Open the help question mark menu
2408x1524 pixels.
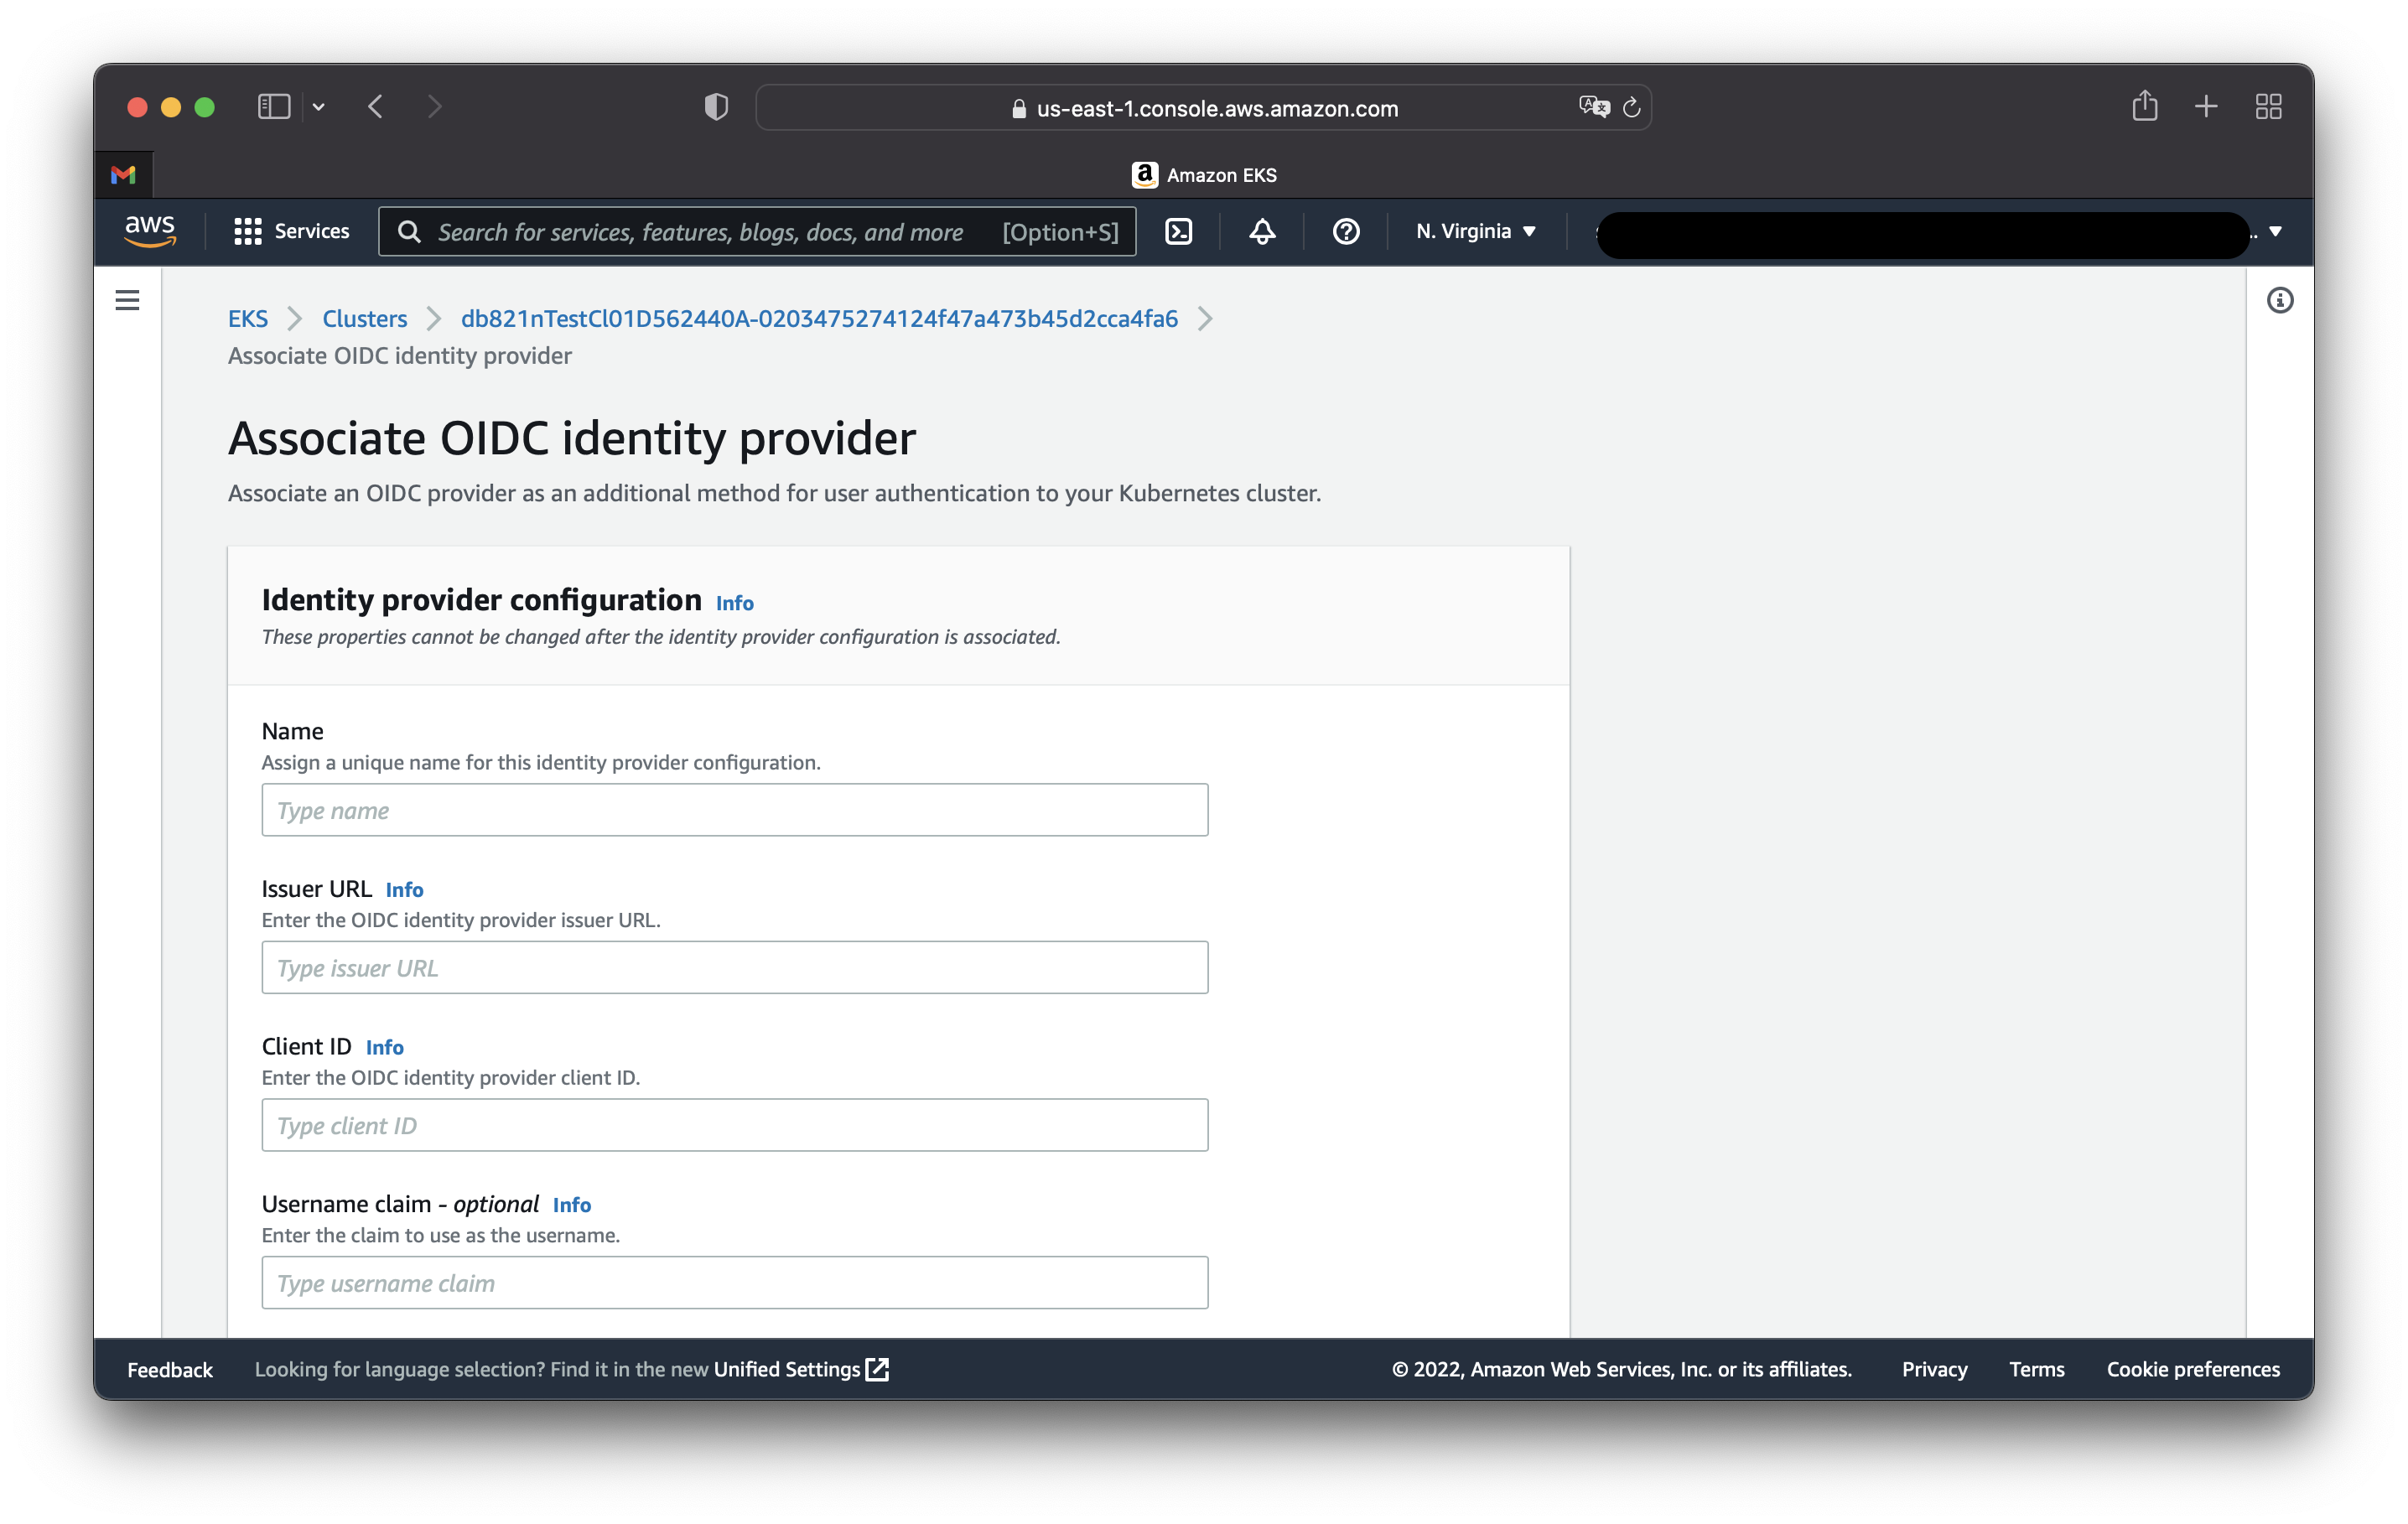[1346, 232]
